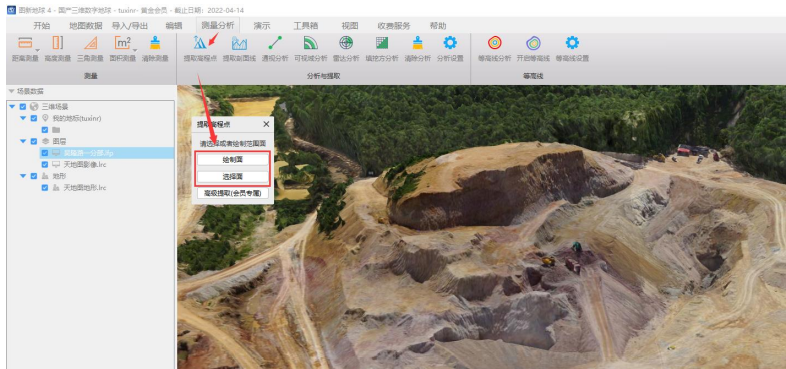
Task: Collapse the 图层 tree node
Action: (23, 141)
